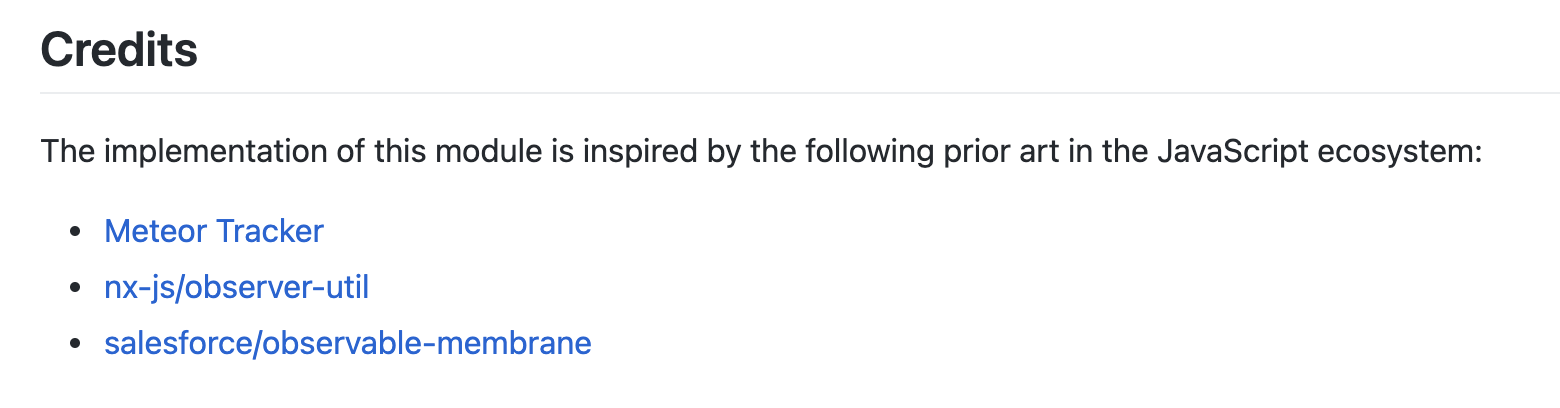Image resolution: width=1560 pixels, height=408 pixels.
Task: Click the horizontal divider below Credits
Action: pos(800,93)
